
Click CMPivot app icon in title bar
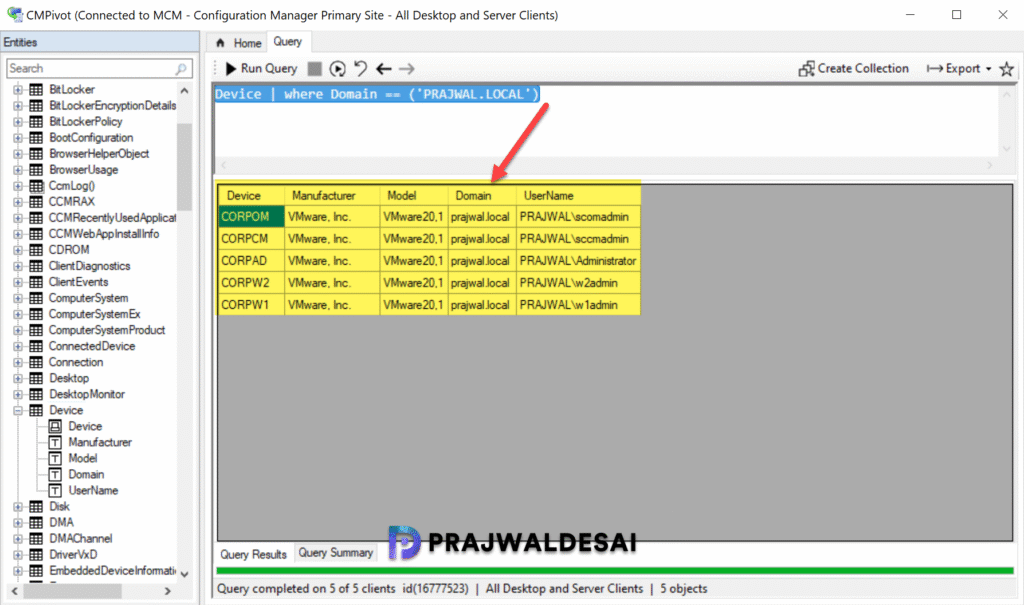pos(14,14)
